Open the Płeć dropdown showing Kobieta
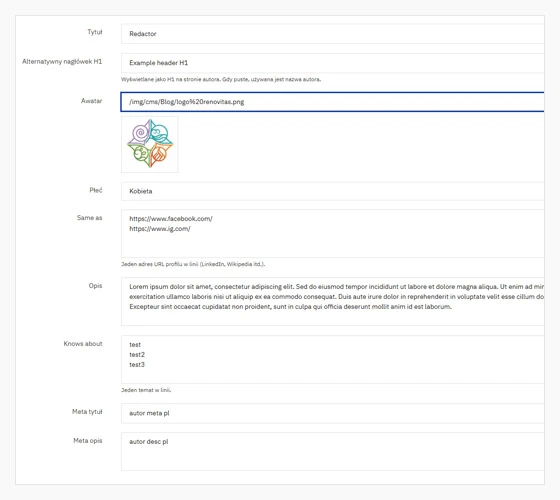 332,191
